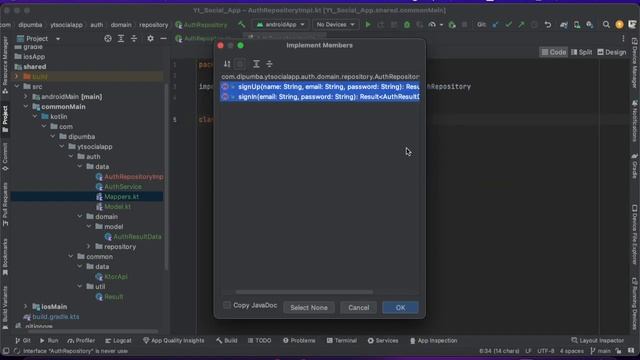Confirm with the OK button

pos(400,308)
